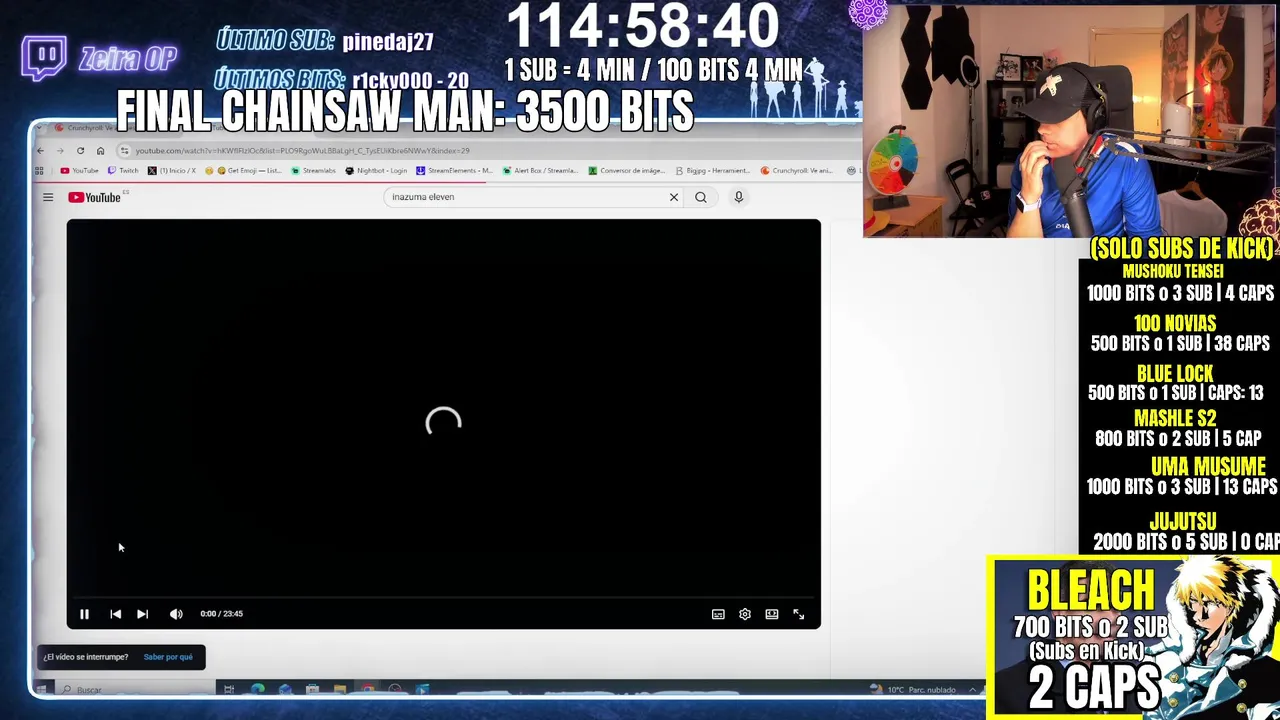Viewport: 1280px width, 720px height.
Task: Click 'Saber por qué' link
Action: coord(168,657)
